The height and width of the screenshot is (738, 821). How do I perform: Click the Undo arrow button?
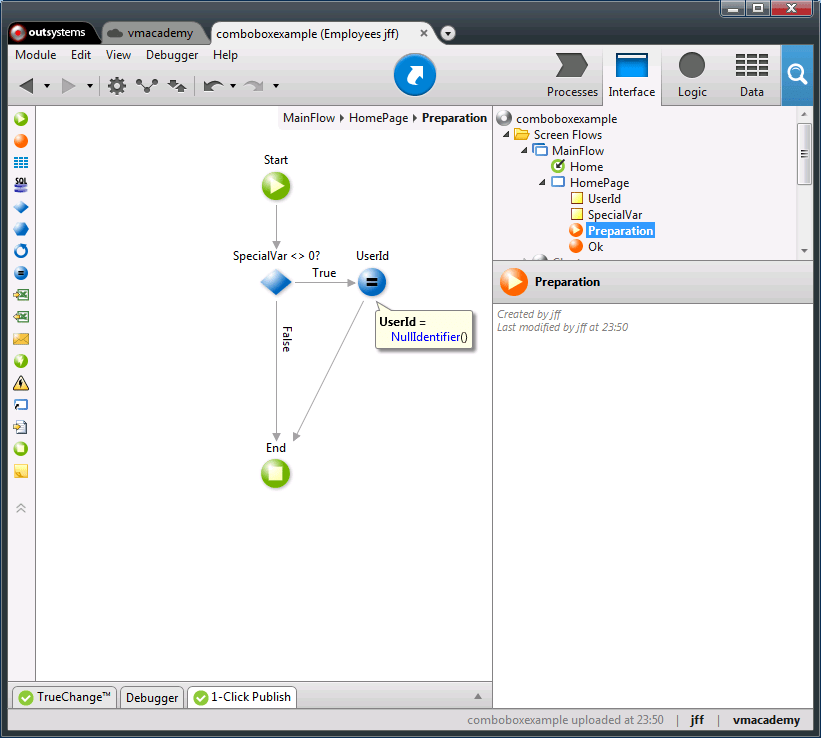click(x=214, y=85)
